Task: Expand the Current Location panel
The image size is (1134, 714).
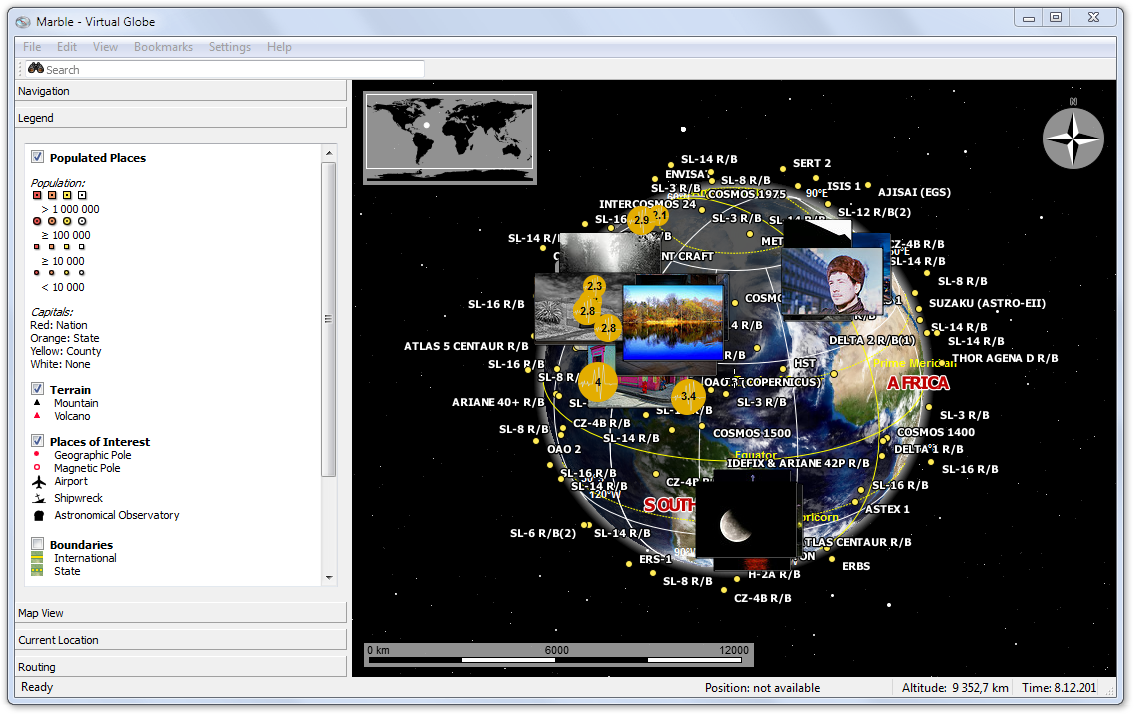Action: 181,640
